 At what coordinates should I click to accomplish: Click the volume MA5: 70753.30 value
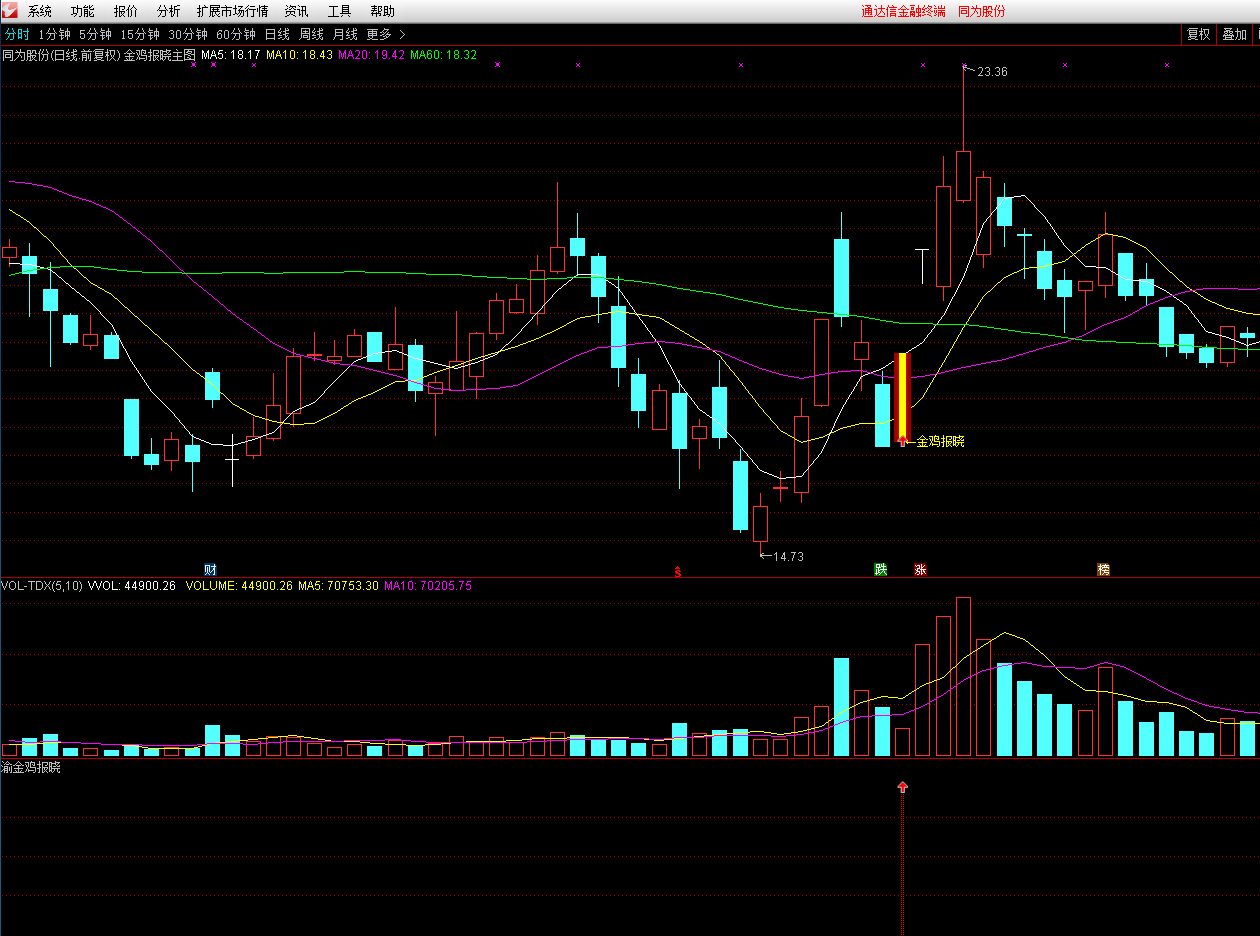[338, 586]
